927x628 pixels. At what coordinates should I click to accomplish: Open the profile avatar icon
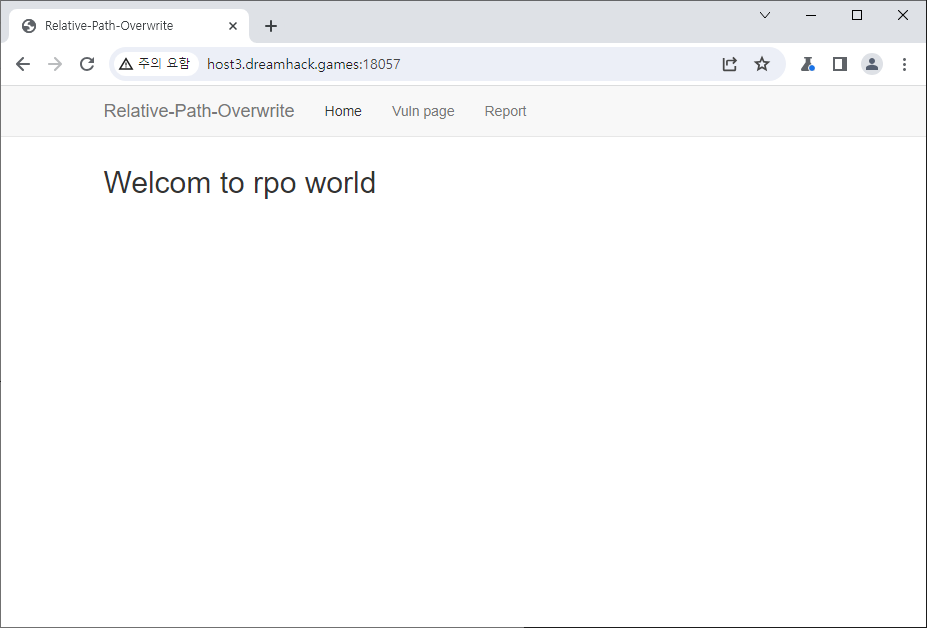coord(872,64)
